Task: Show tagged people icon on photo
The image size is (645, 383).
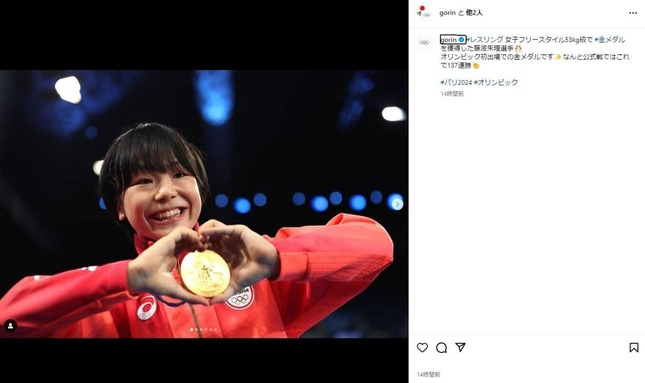Action: point(10,326)
